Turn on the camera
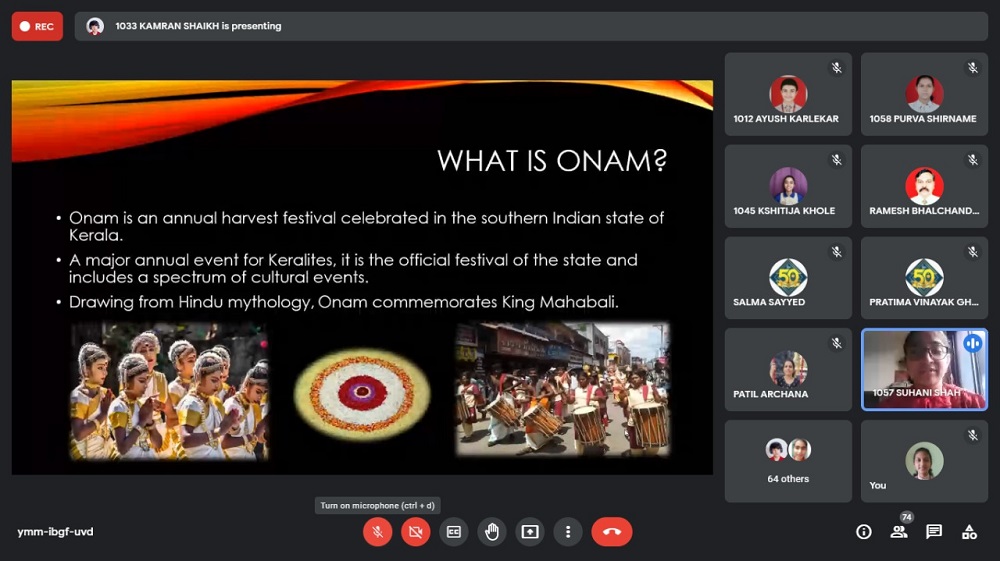This screenshot has width=1000, height=561. (x=415, y=532)
